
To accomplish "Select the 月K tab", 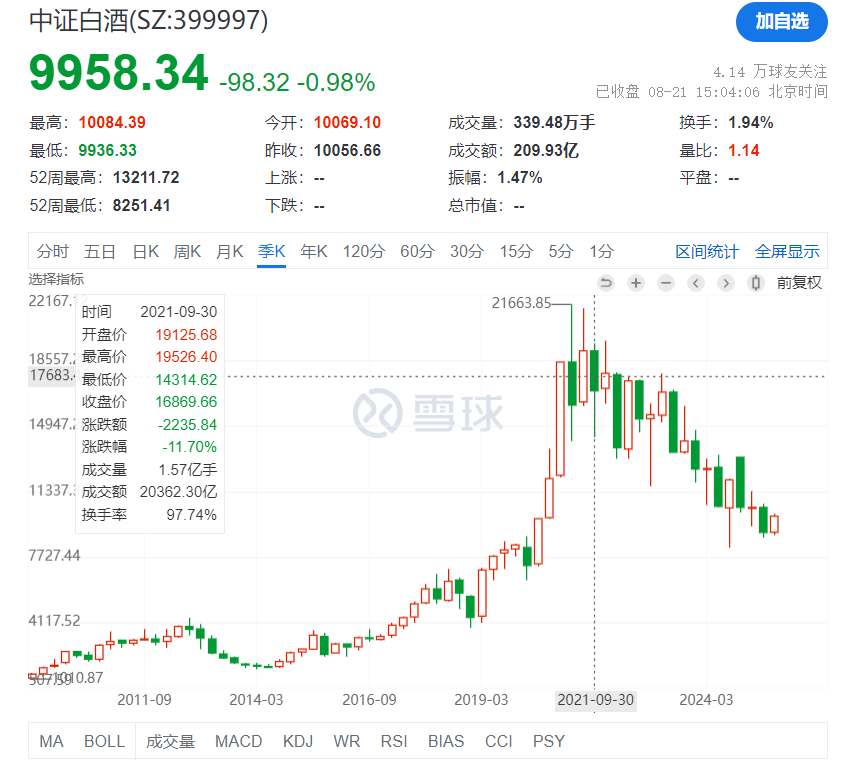I will (230, 251).
